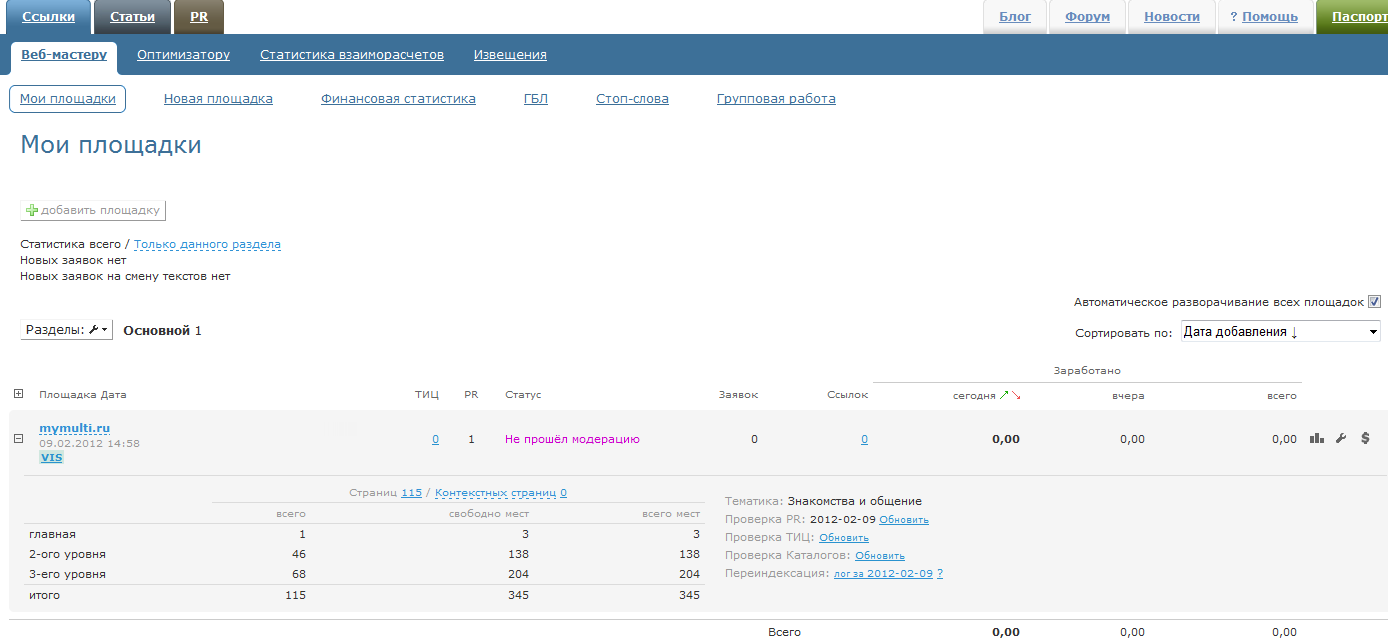
Task: Toggle Автоматическое разворачивание всех площадок checkbox
Action: 1374,302
